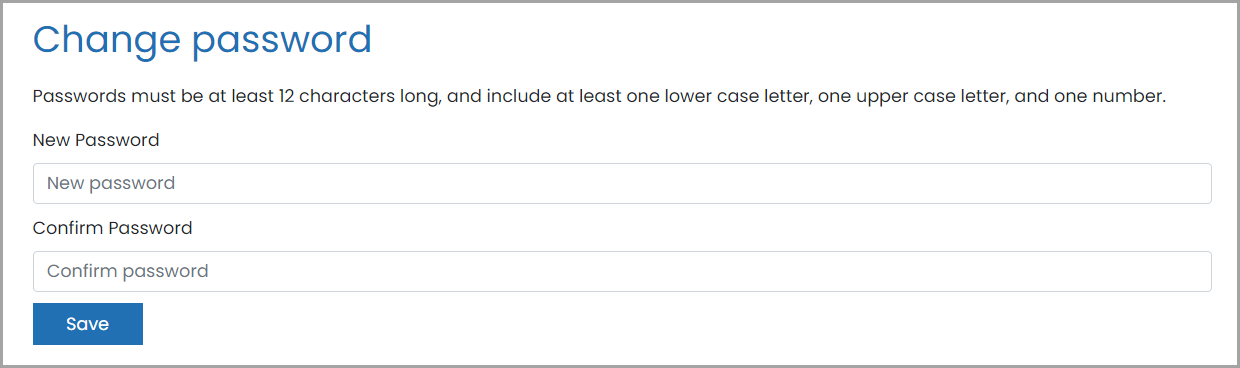Activate the field for confirming the password
1240x368 pixels.
point(622,272)
